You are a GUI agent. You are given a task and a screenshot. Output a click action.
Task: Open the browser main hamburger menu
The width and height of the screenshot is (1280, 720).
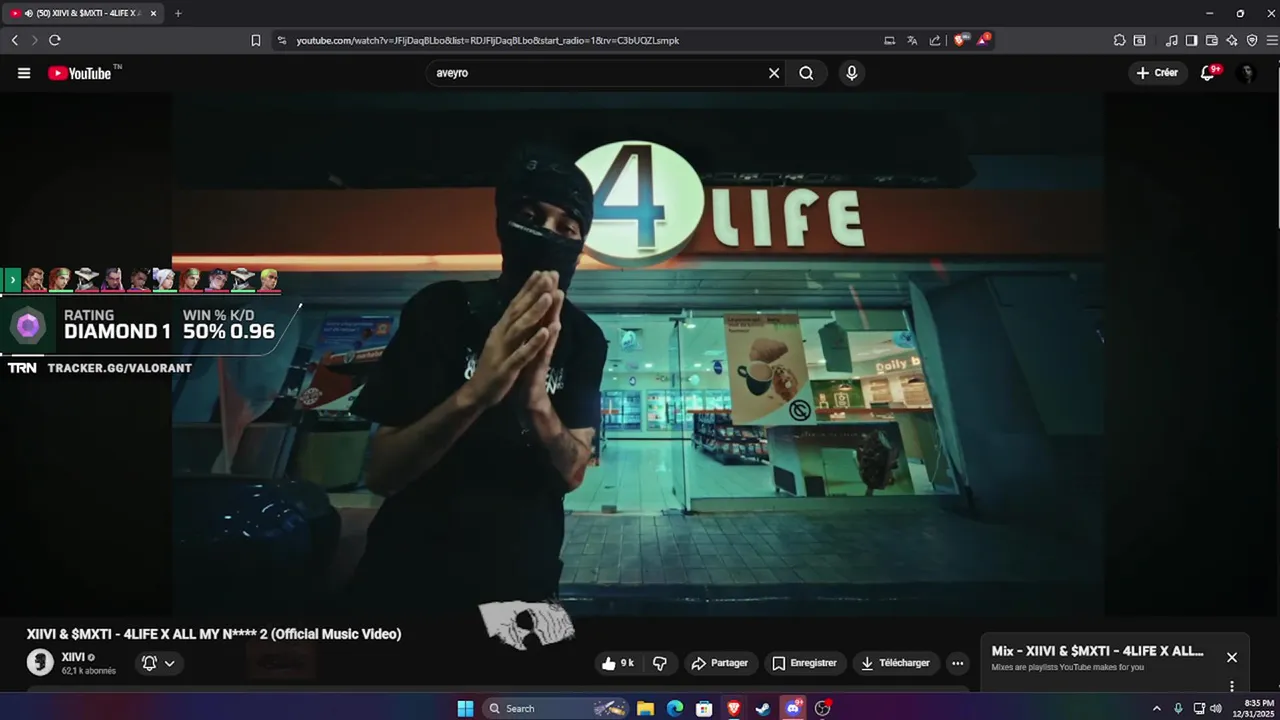1272,40
